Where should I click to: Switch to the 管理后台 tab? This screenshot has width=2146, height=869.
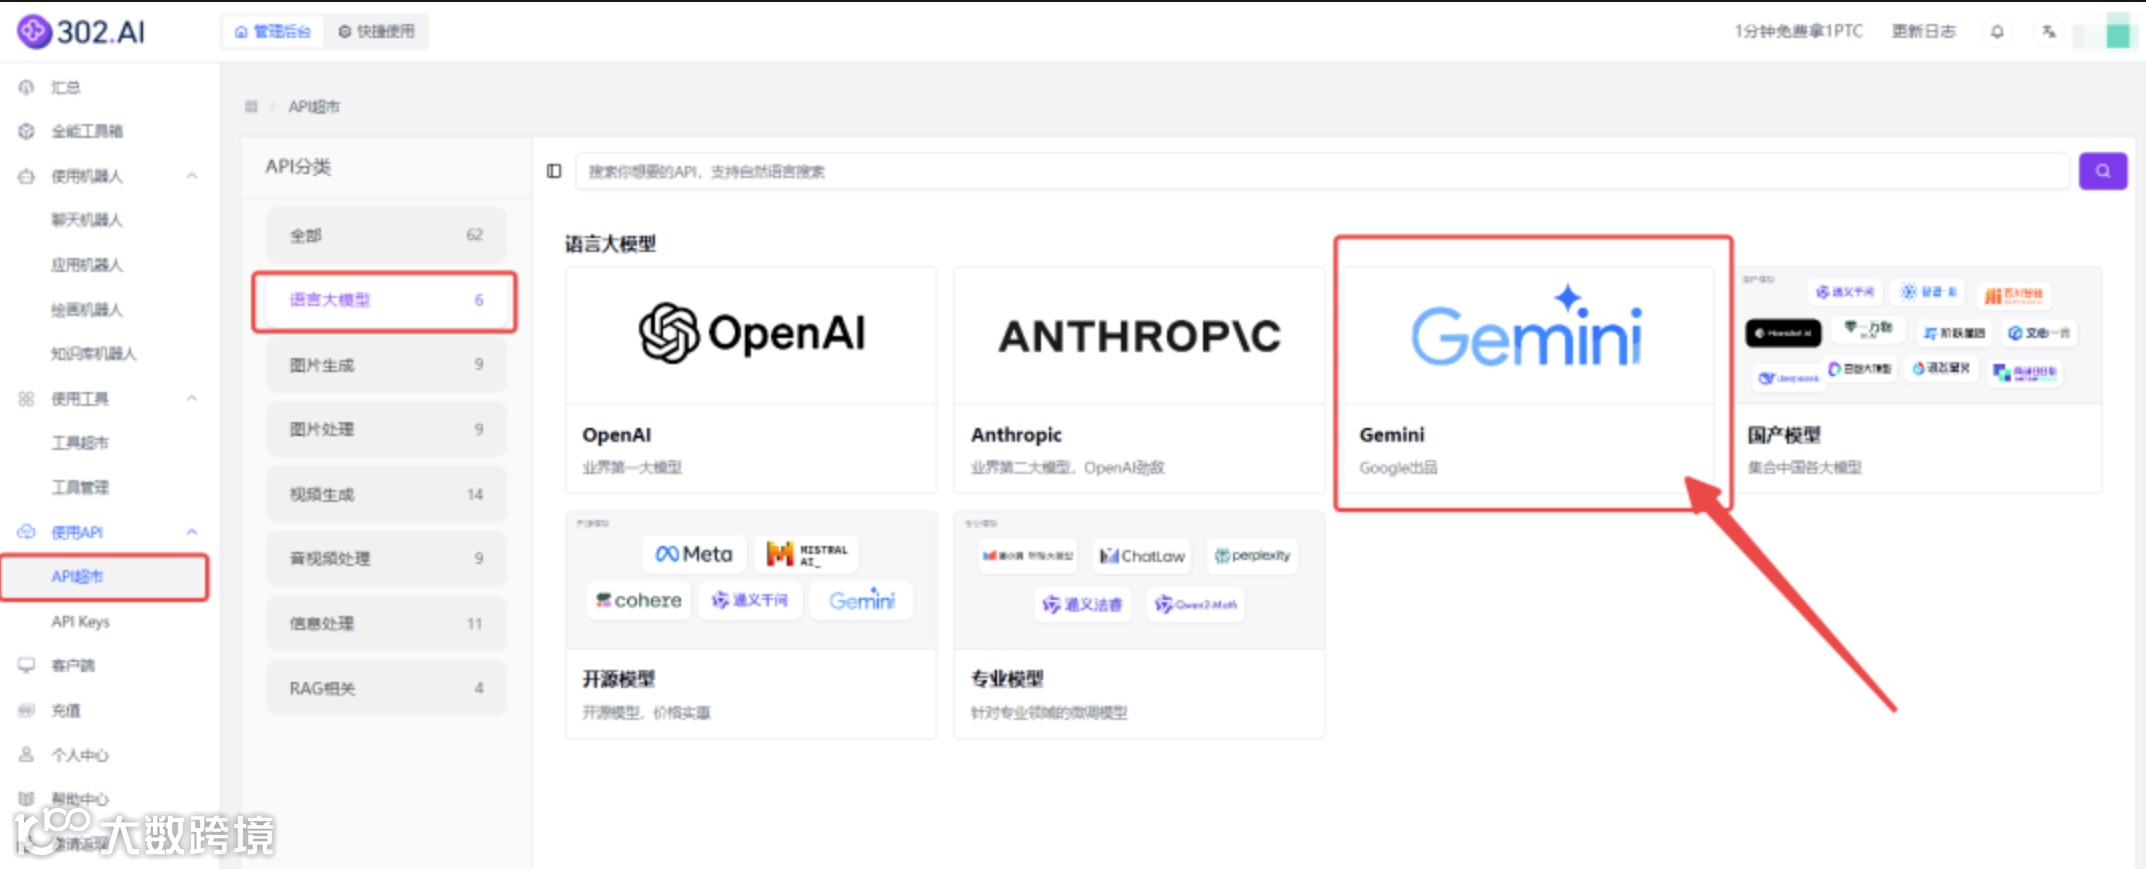click(273, 32)
